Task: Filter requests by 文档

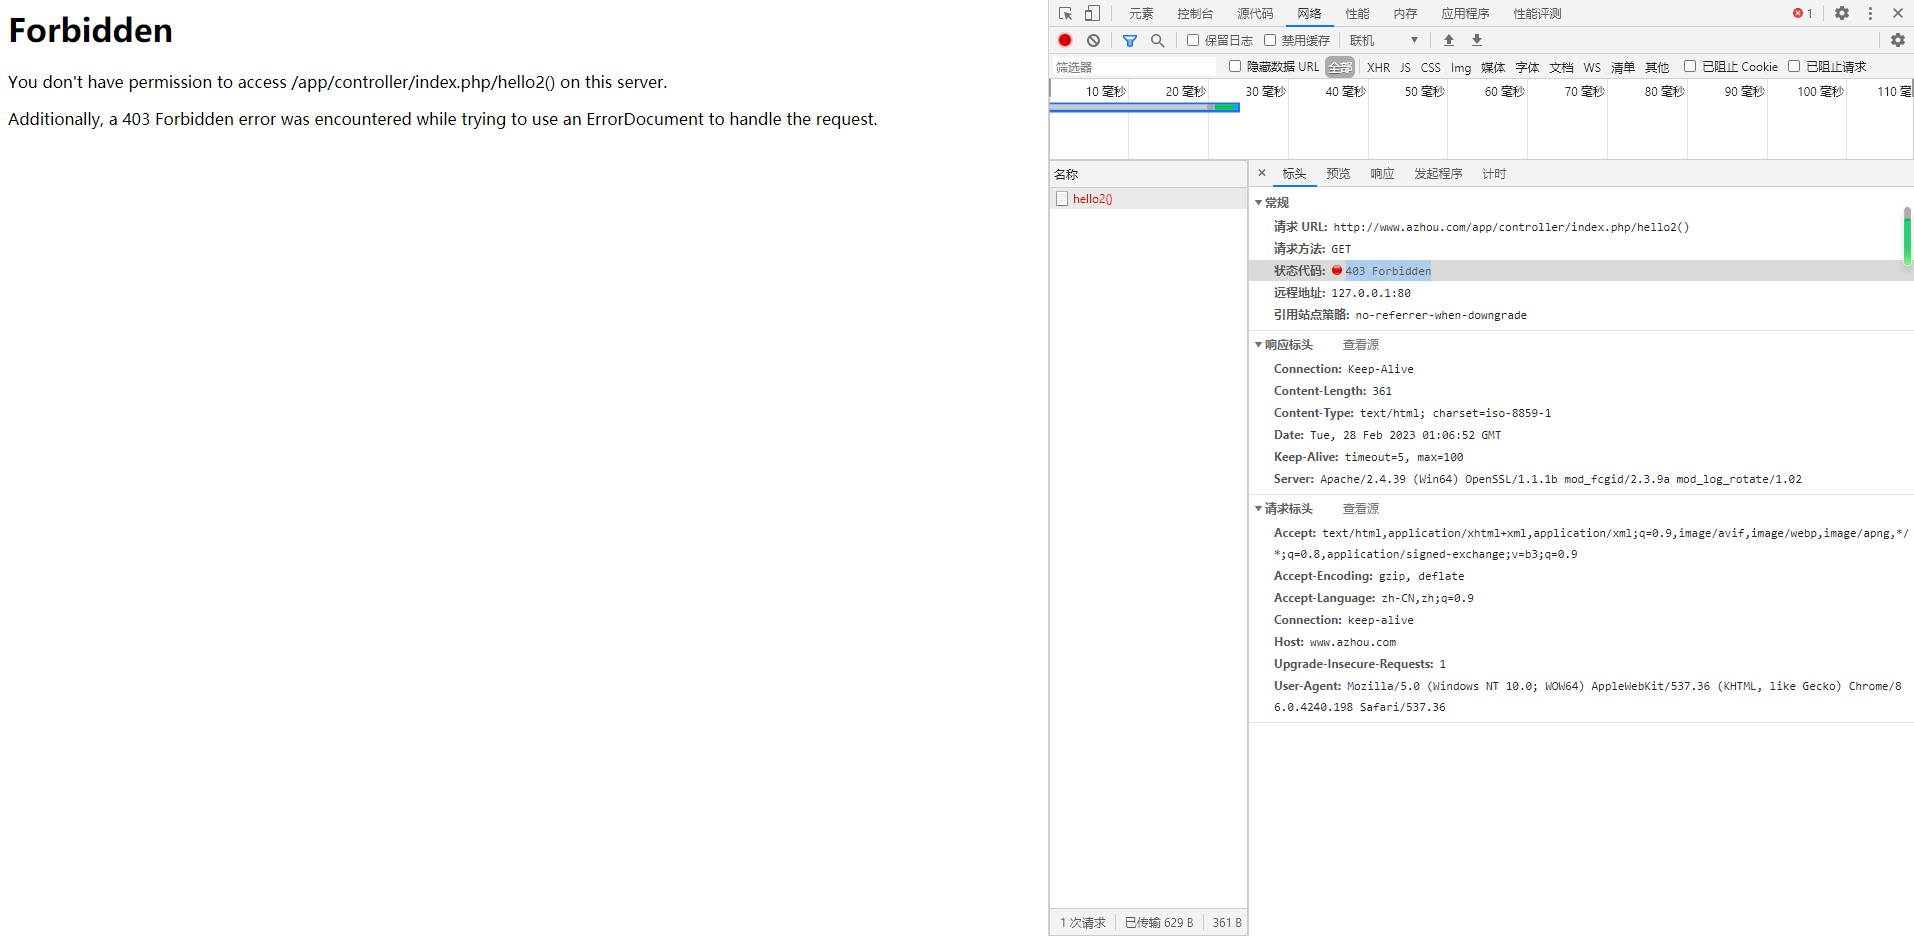Action: 1561,67
